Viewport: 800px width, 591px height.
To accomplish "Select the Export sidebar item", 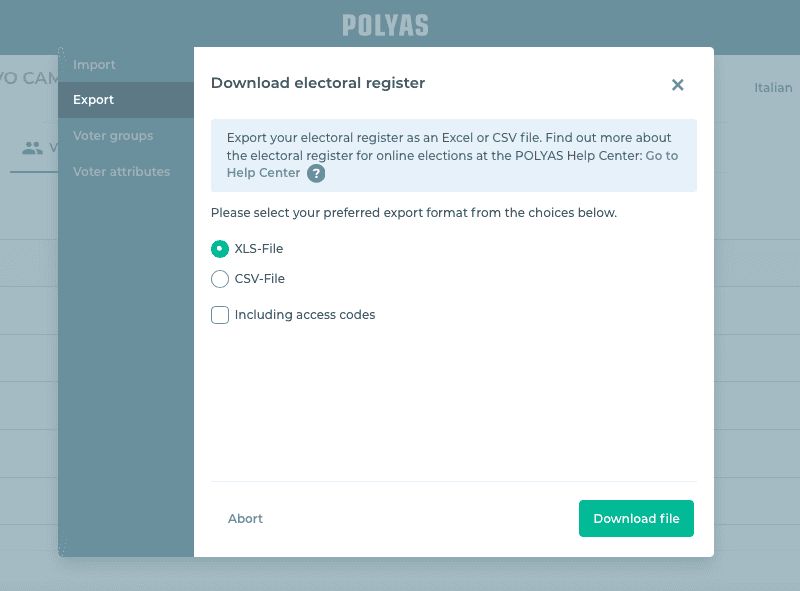I will click(x=94, y=100).
